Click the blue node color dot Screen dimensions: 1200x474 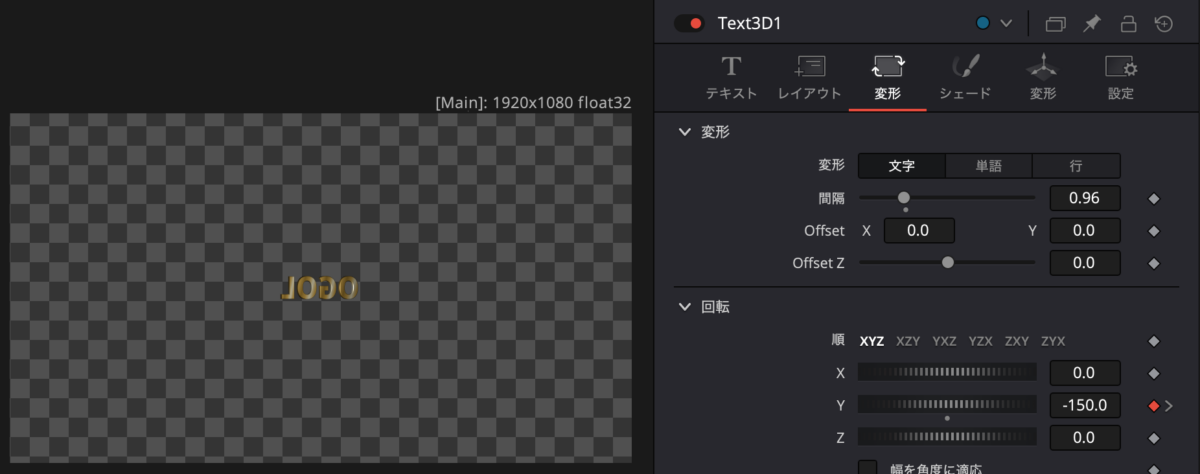(983, 23)
